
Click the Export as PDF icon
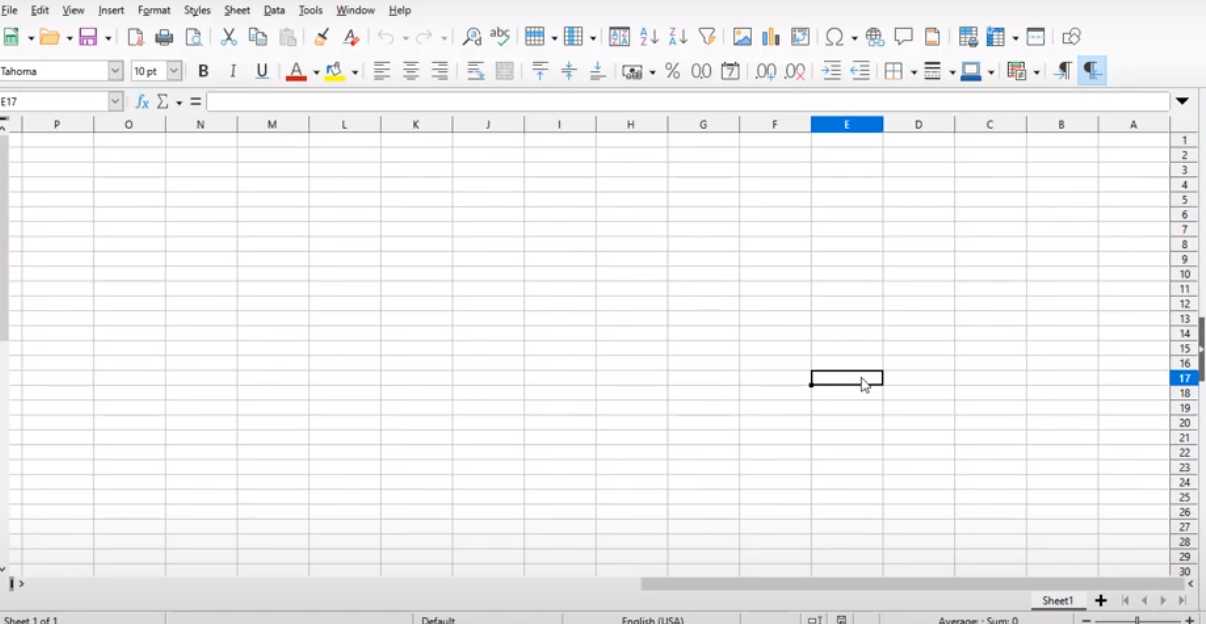click(135, 38)
